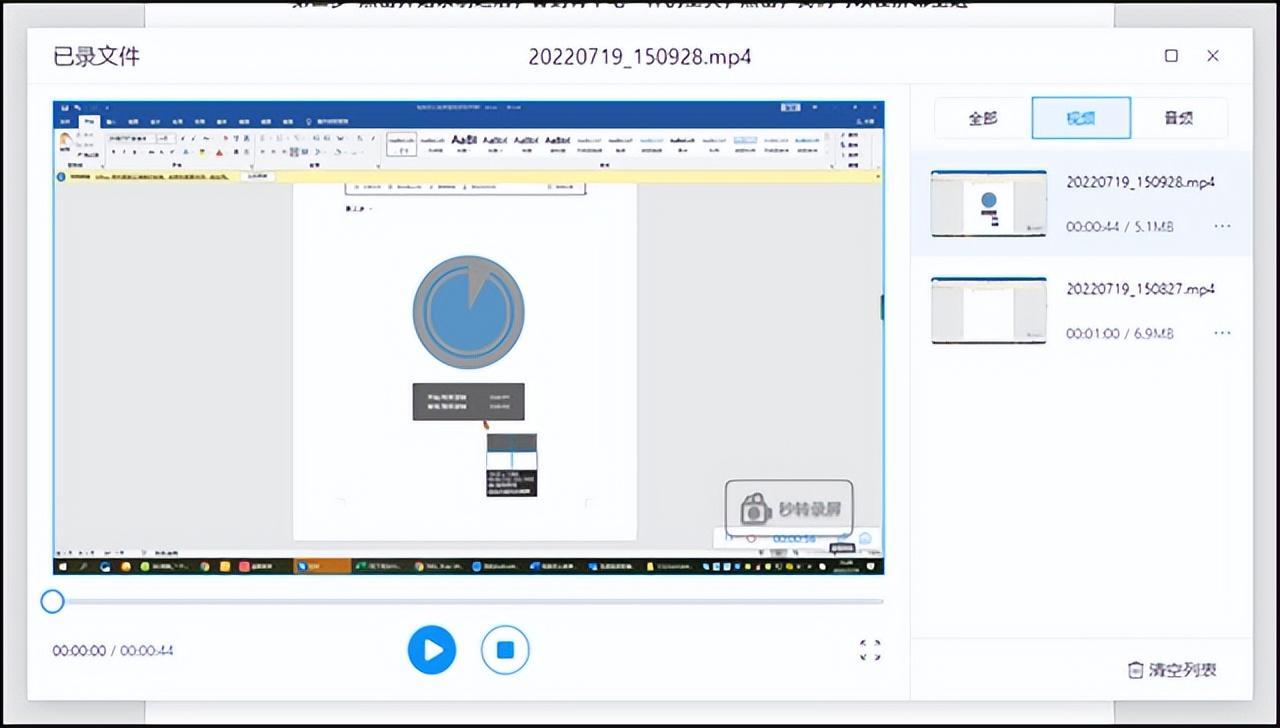Screen dimensions: 1280x728
Task: Click the 00:00:00 / 00:00:44 time display
Action: pos(113,651)
